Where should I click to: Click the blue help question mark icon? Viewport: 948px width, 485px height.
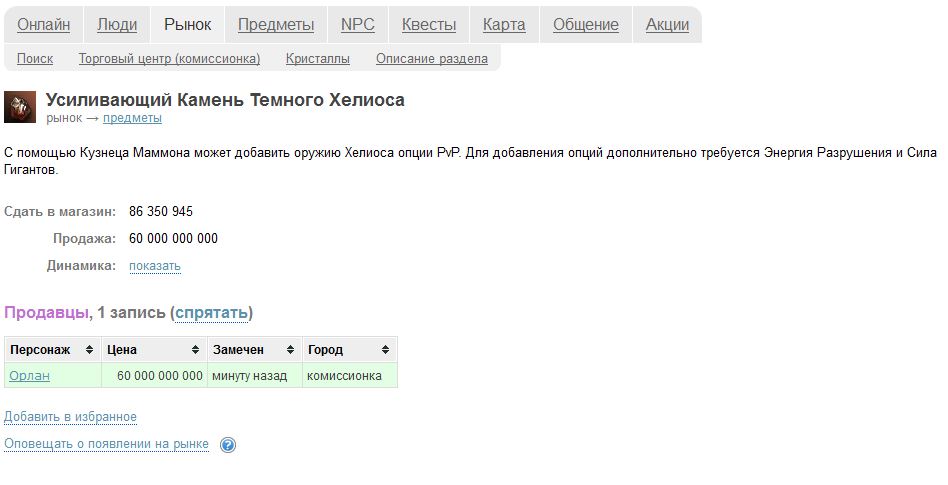pos(228,445)
